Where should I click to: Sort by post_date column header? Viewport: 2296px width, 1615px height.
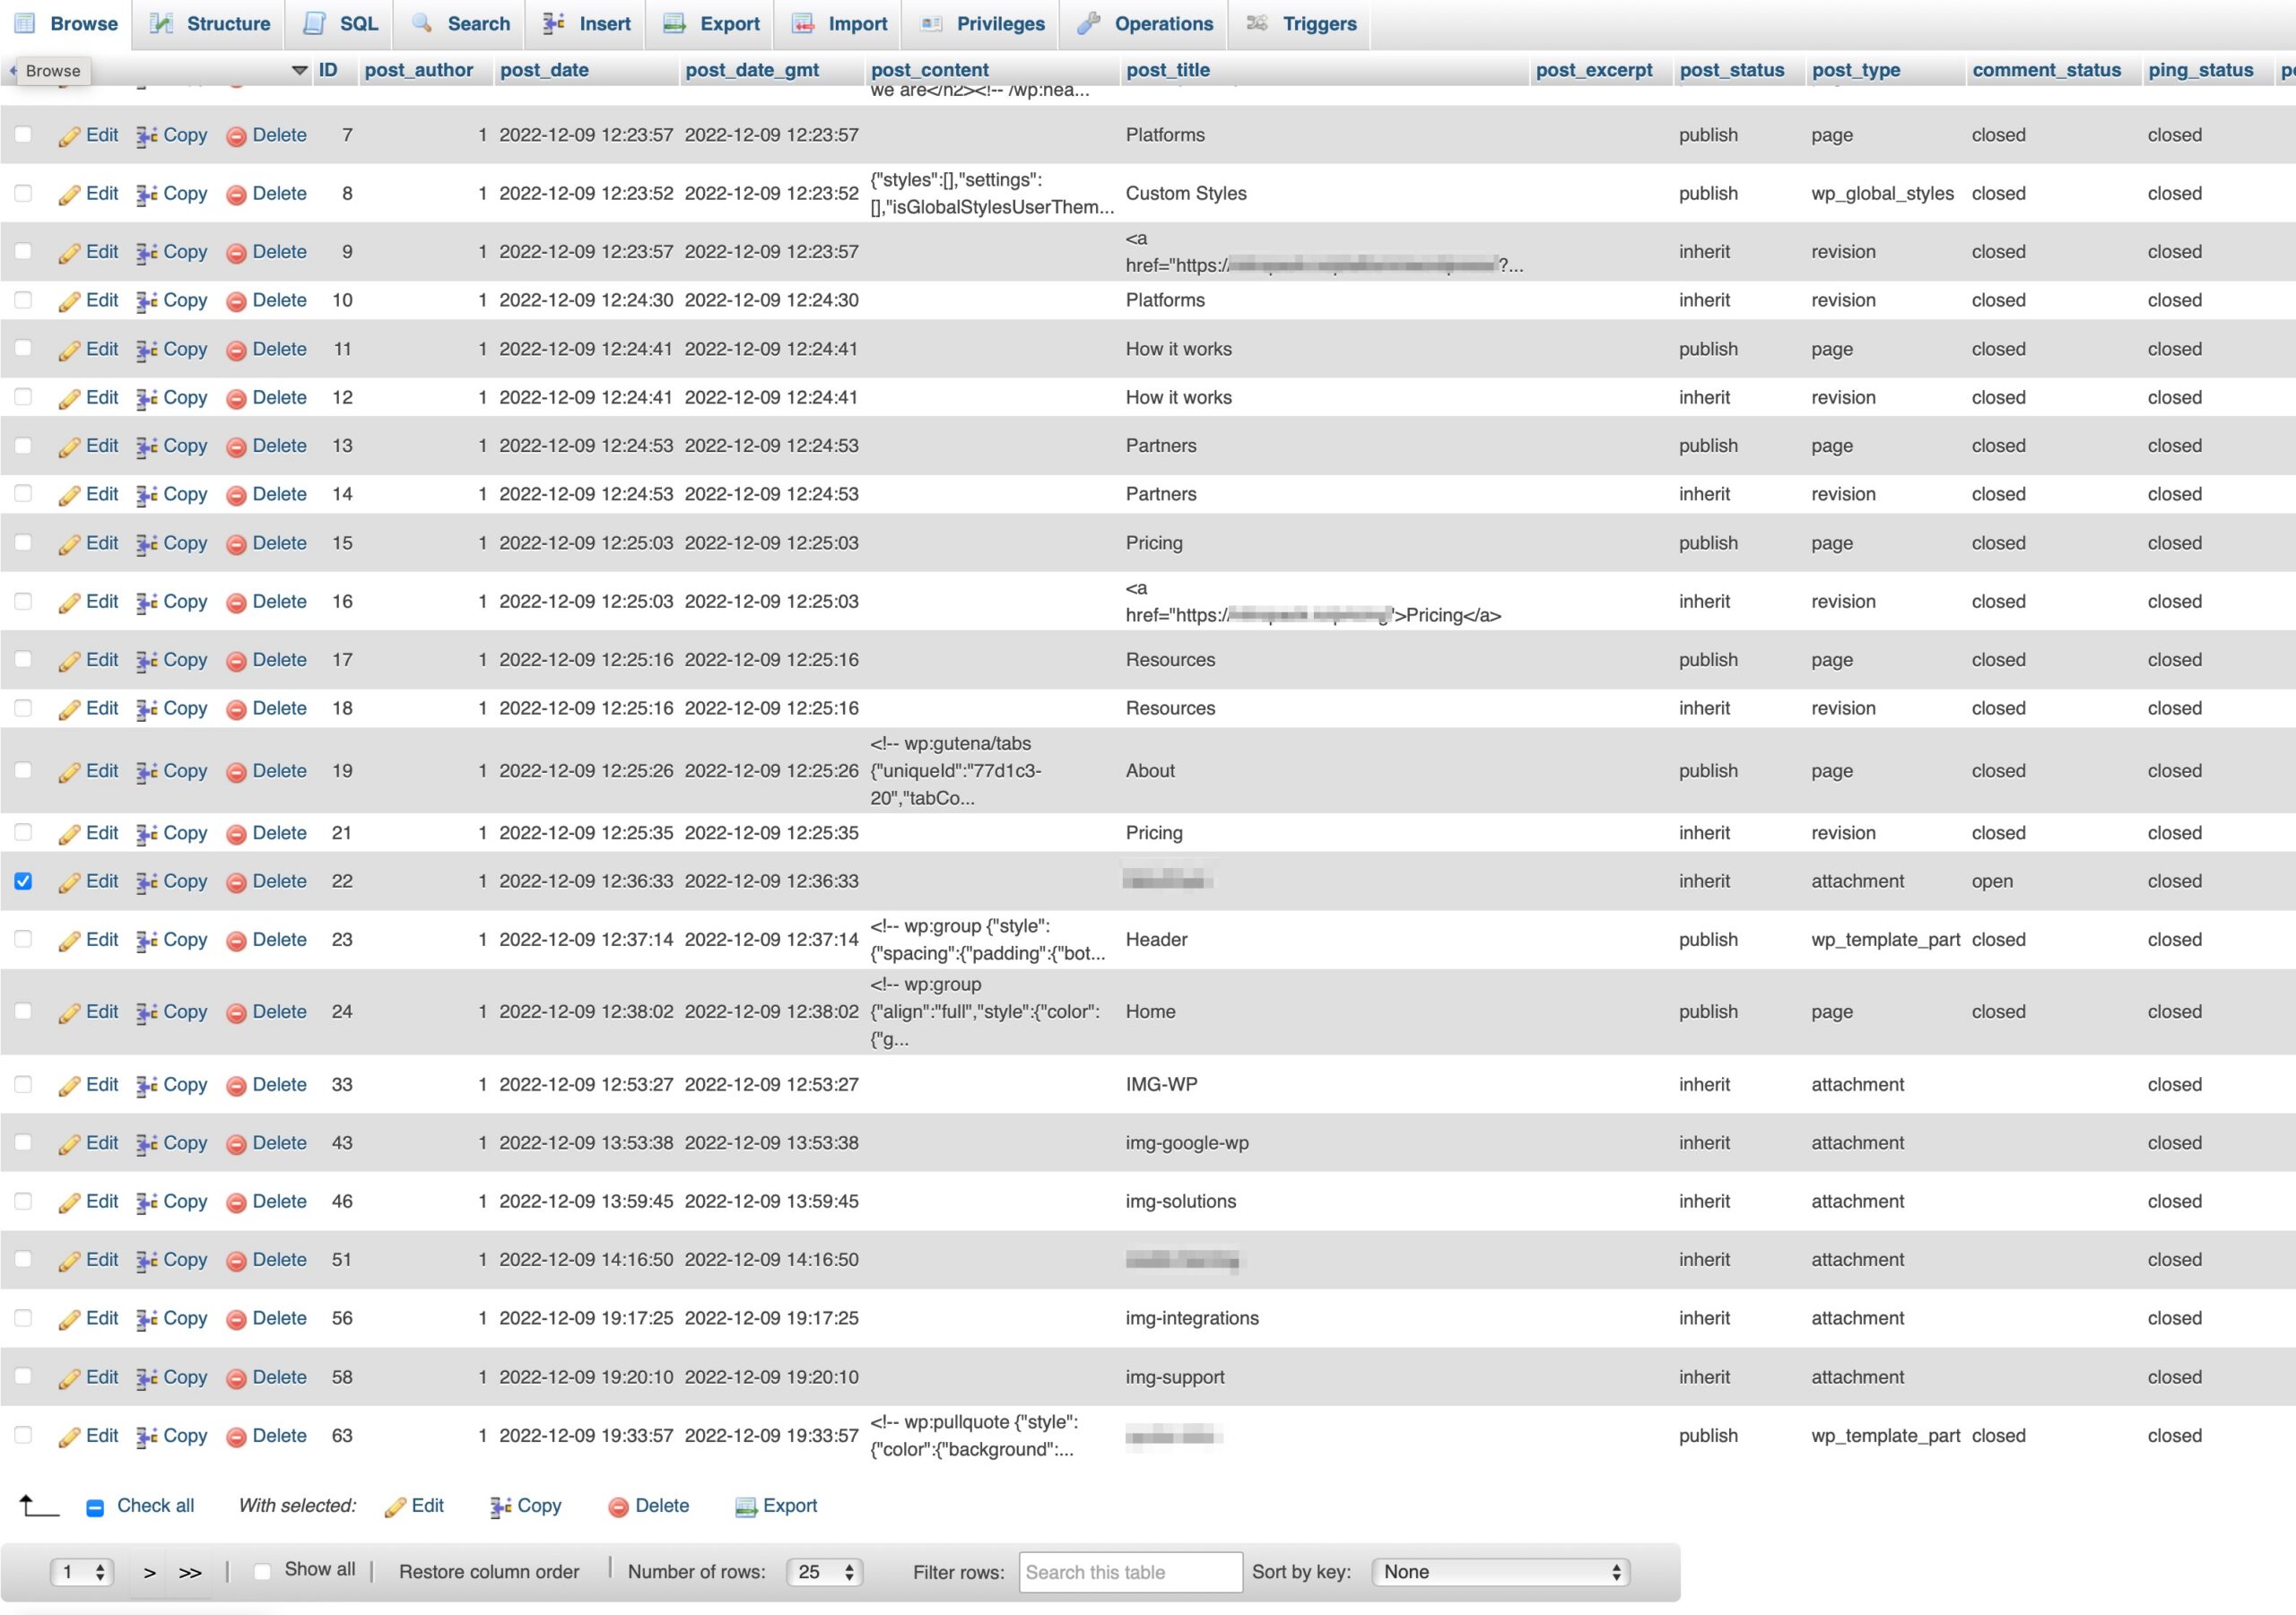pyautogui.click(x=544, y=70)
